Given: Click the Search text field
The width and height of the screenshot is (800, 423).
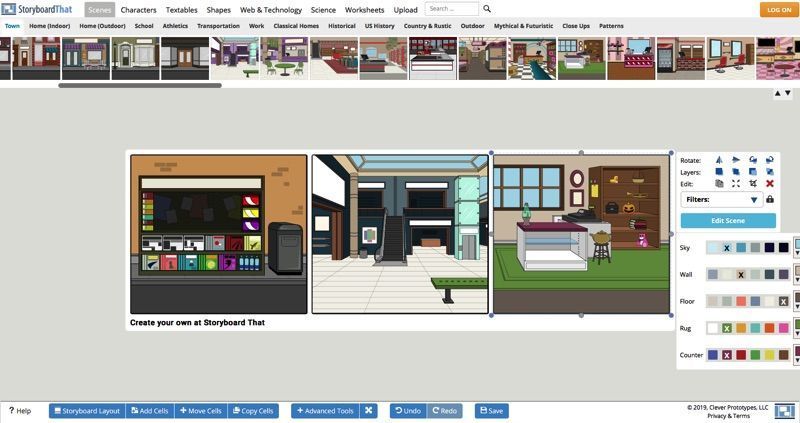Looking at the screenshot, I should tap(451, 9).
